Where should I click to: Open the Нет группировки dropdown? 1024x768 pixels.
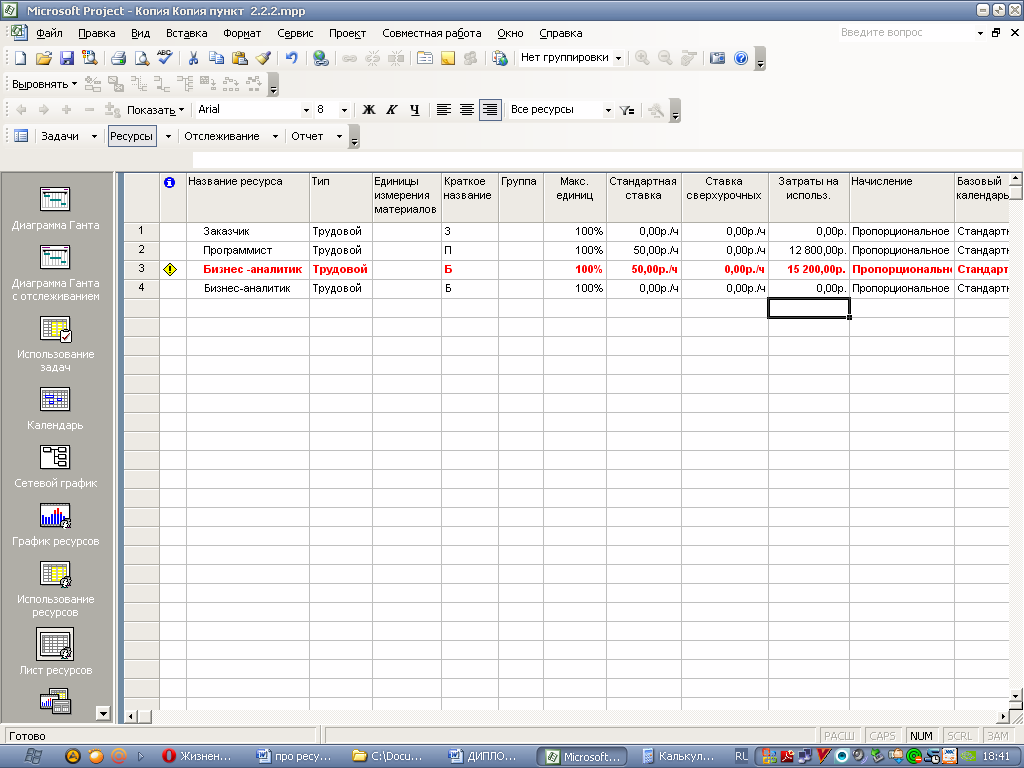click(x=618, y=58)
